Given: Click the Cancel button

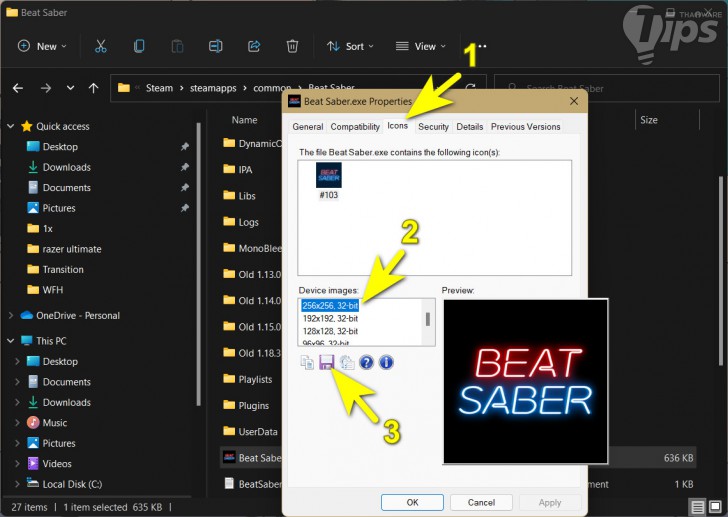Looking at the screenshot, I should (x=481, y=502).
